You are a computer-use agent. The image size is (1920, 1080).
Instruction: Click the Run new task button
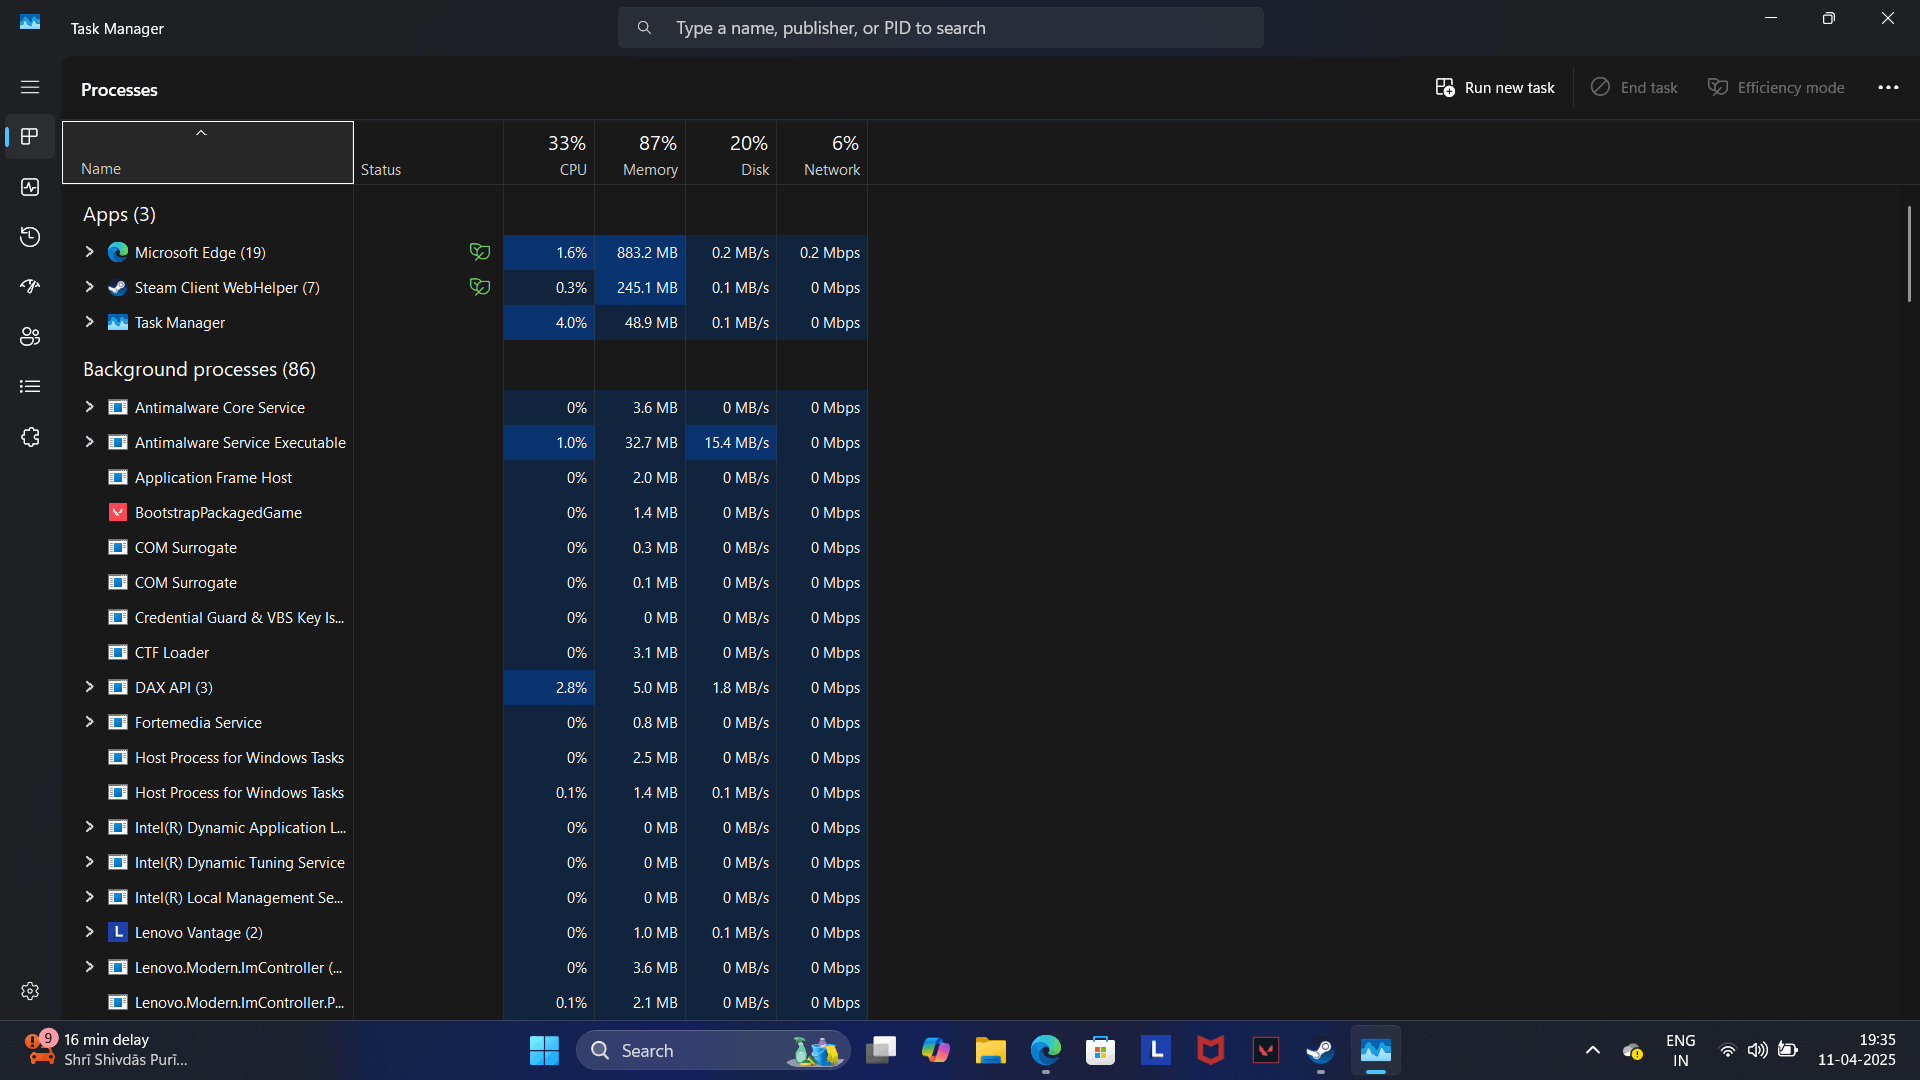[x=1495, y=88]
